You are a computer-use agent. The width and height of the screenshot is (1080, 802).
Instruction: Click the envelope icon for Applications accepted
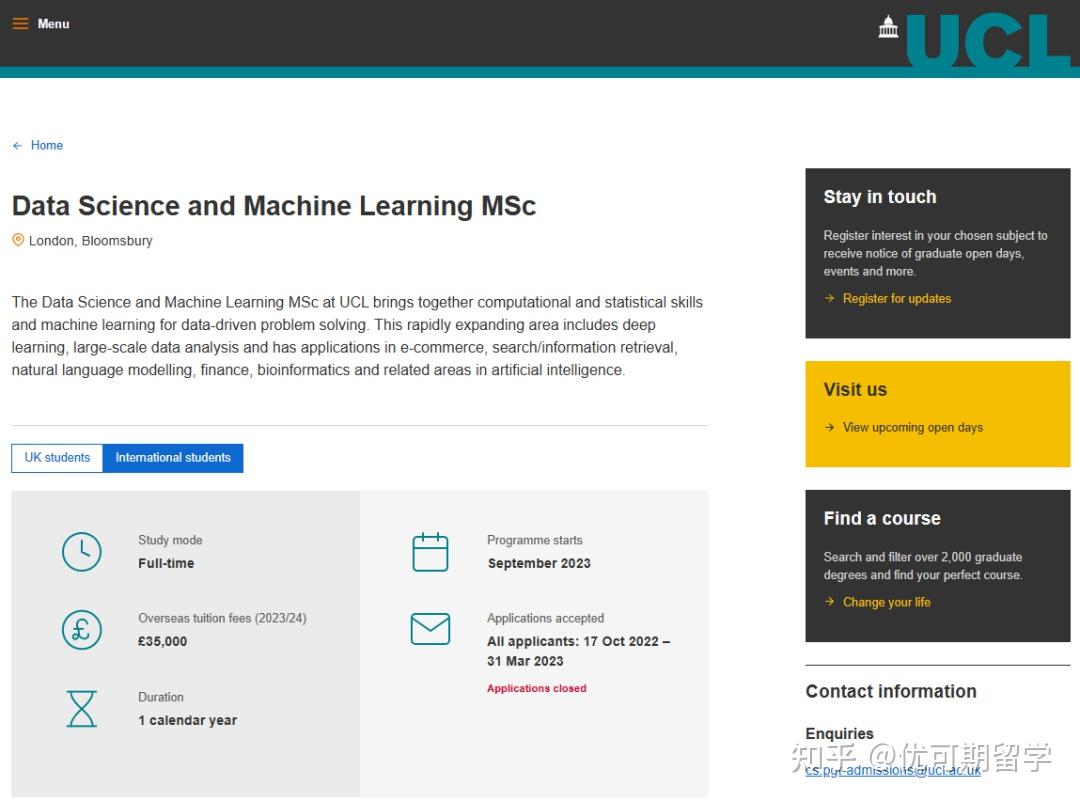point(430,629)
